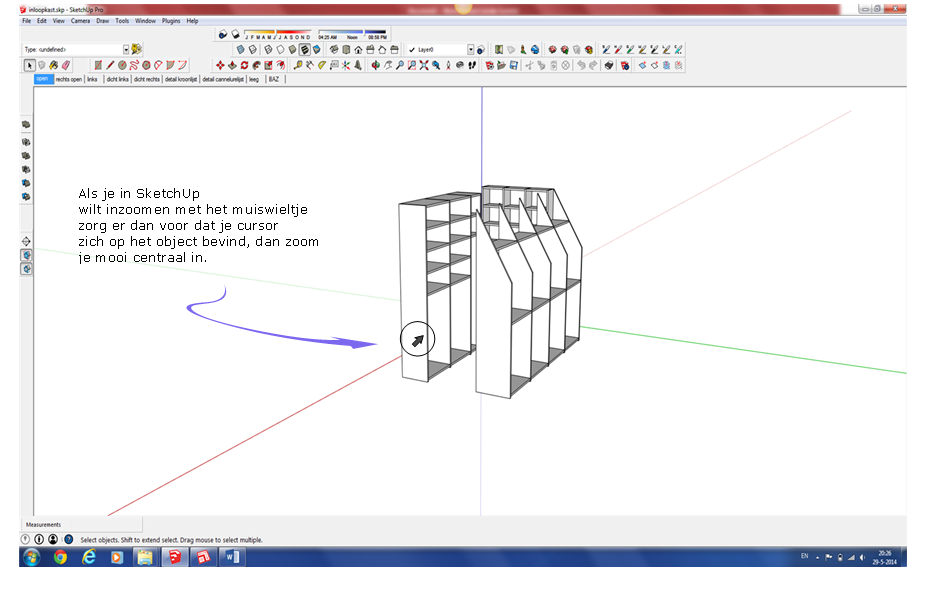
Task: Choose the Tape Measure tool
Action: click(x=297, y=65)
